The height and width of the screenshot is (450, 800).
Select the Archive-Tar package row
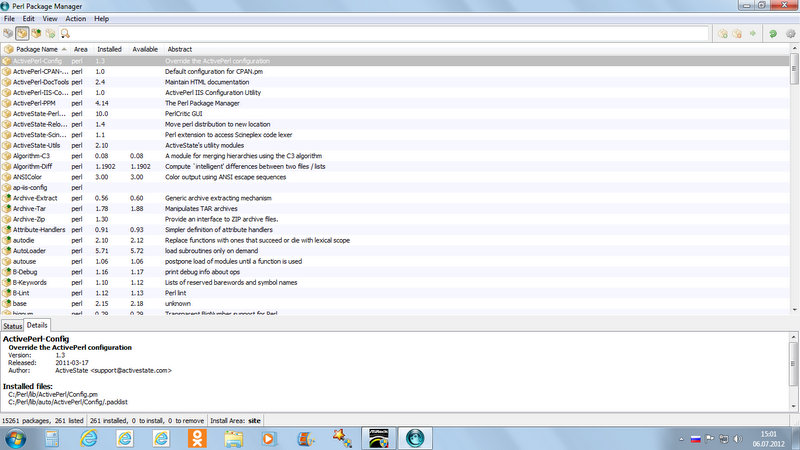395,209
